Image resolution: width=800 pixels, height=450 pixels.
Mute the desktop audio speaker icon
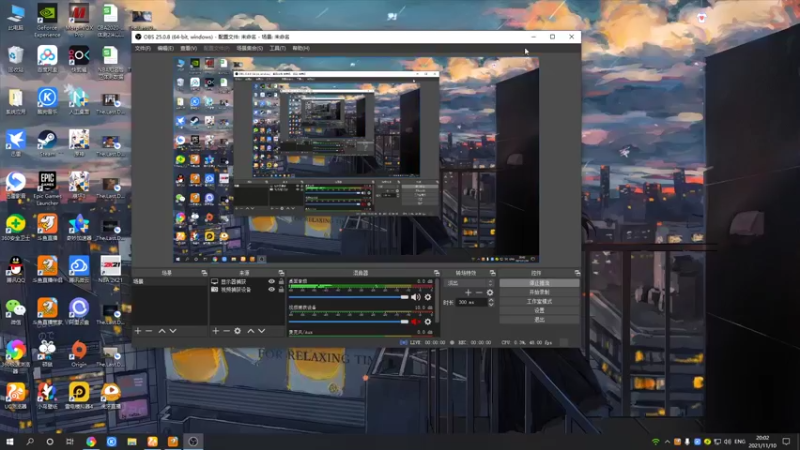[x=416, y=297]
